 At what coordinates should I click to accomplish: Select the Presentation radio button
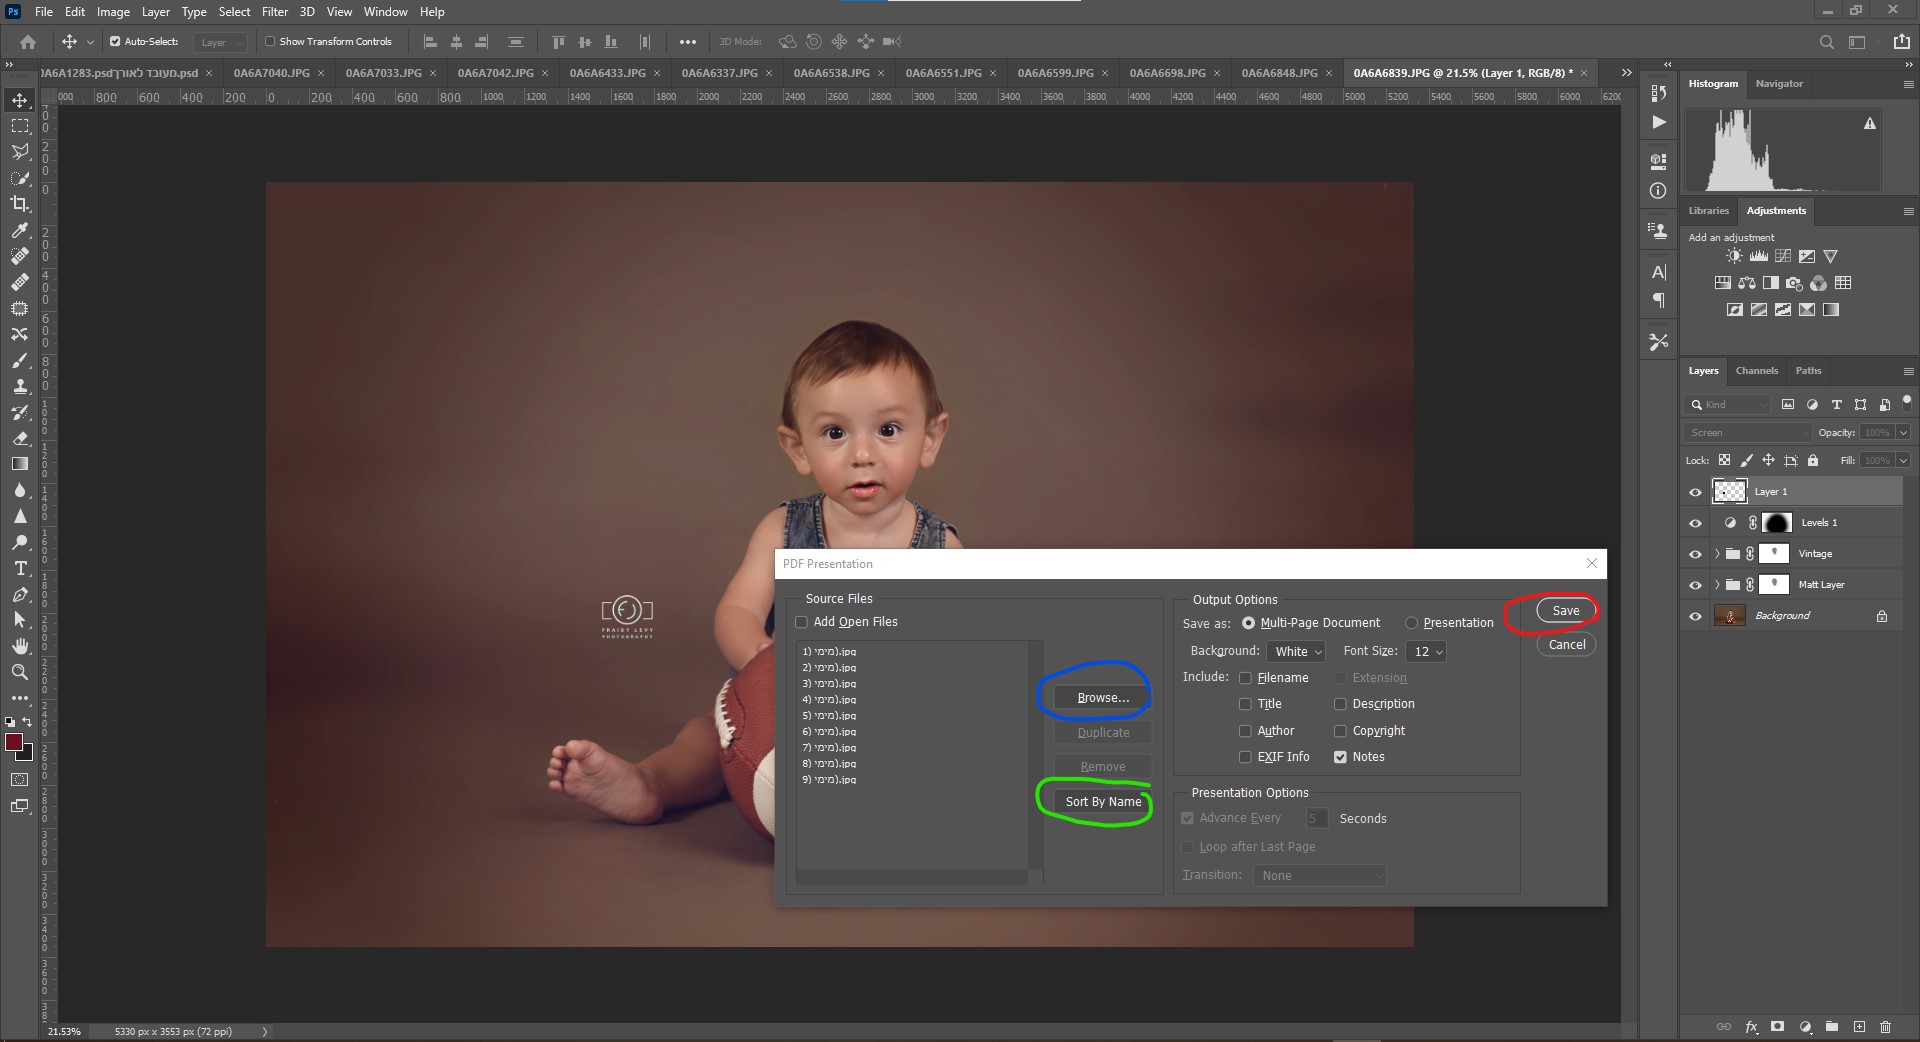point(1411,623)
